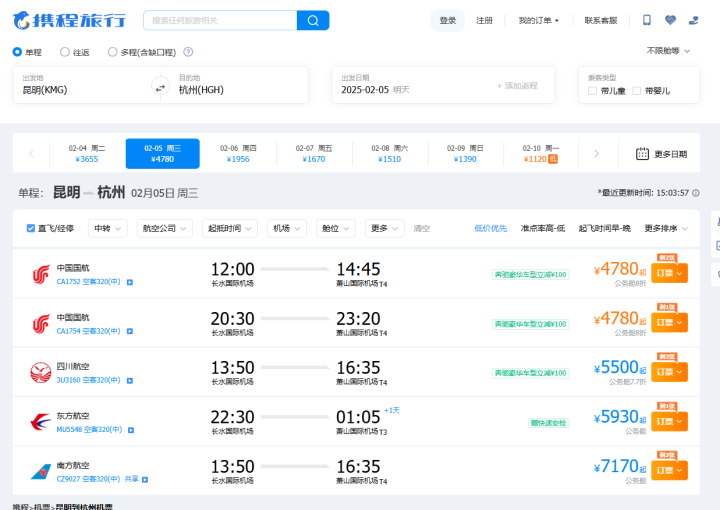Image resolution: width=720 pixels, height=510 pixels.
Task: Click the heart favorites icon in header
Action: pyautogui.click(x=670, y=20)
